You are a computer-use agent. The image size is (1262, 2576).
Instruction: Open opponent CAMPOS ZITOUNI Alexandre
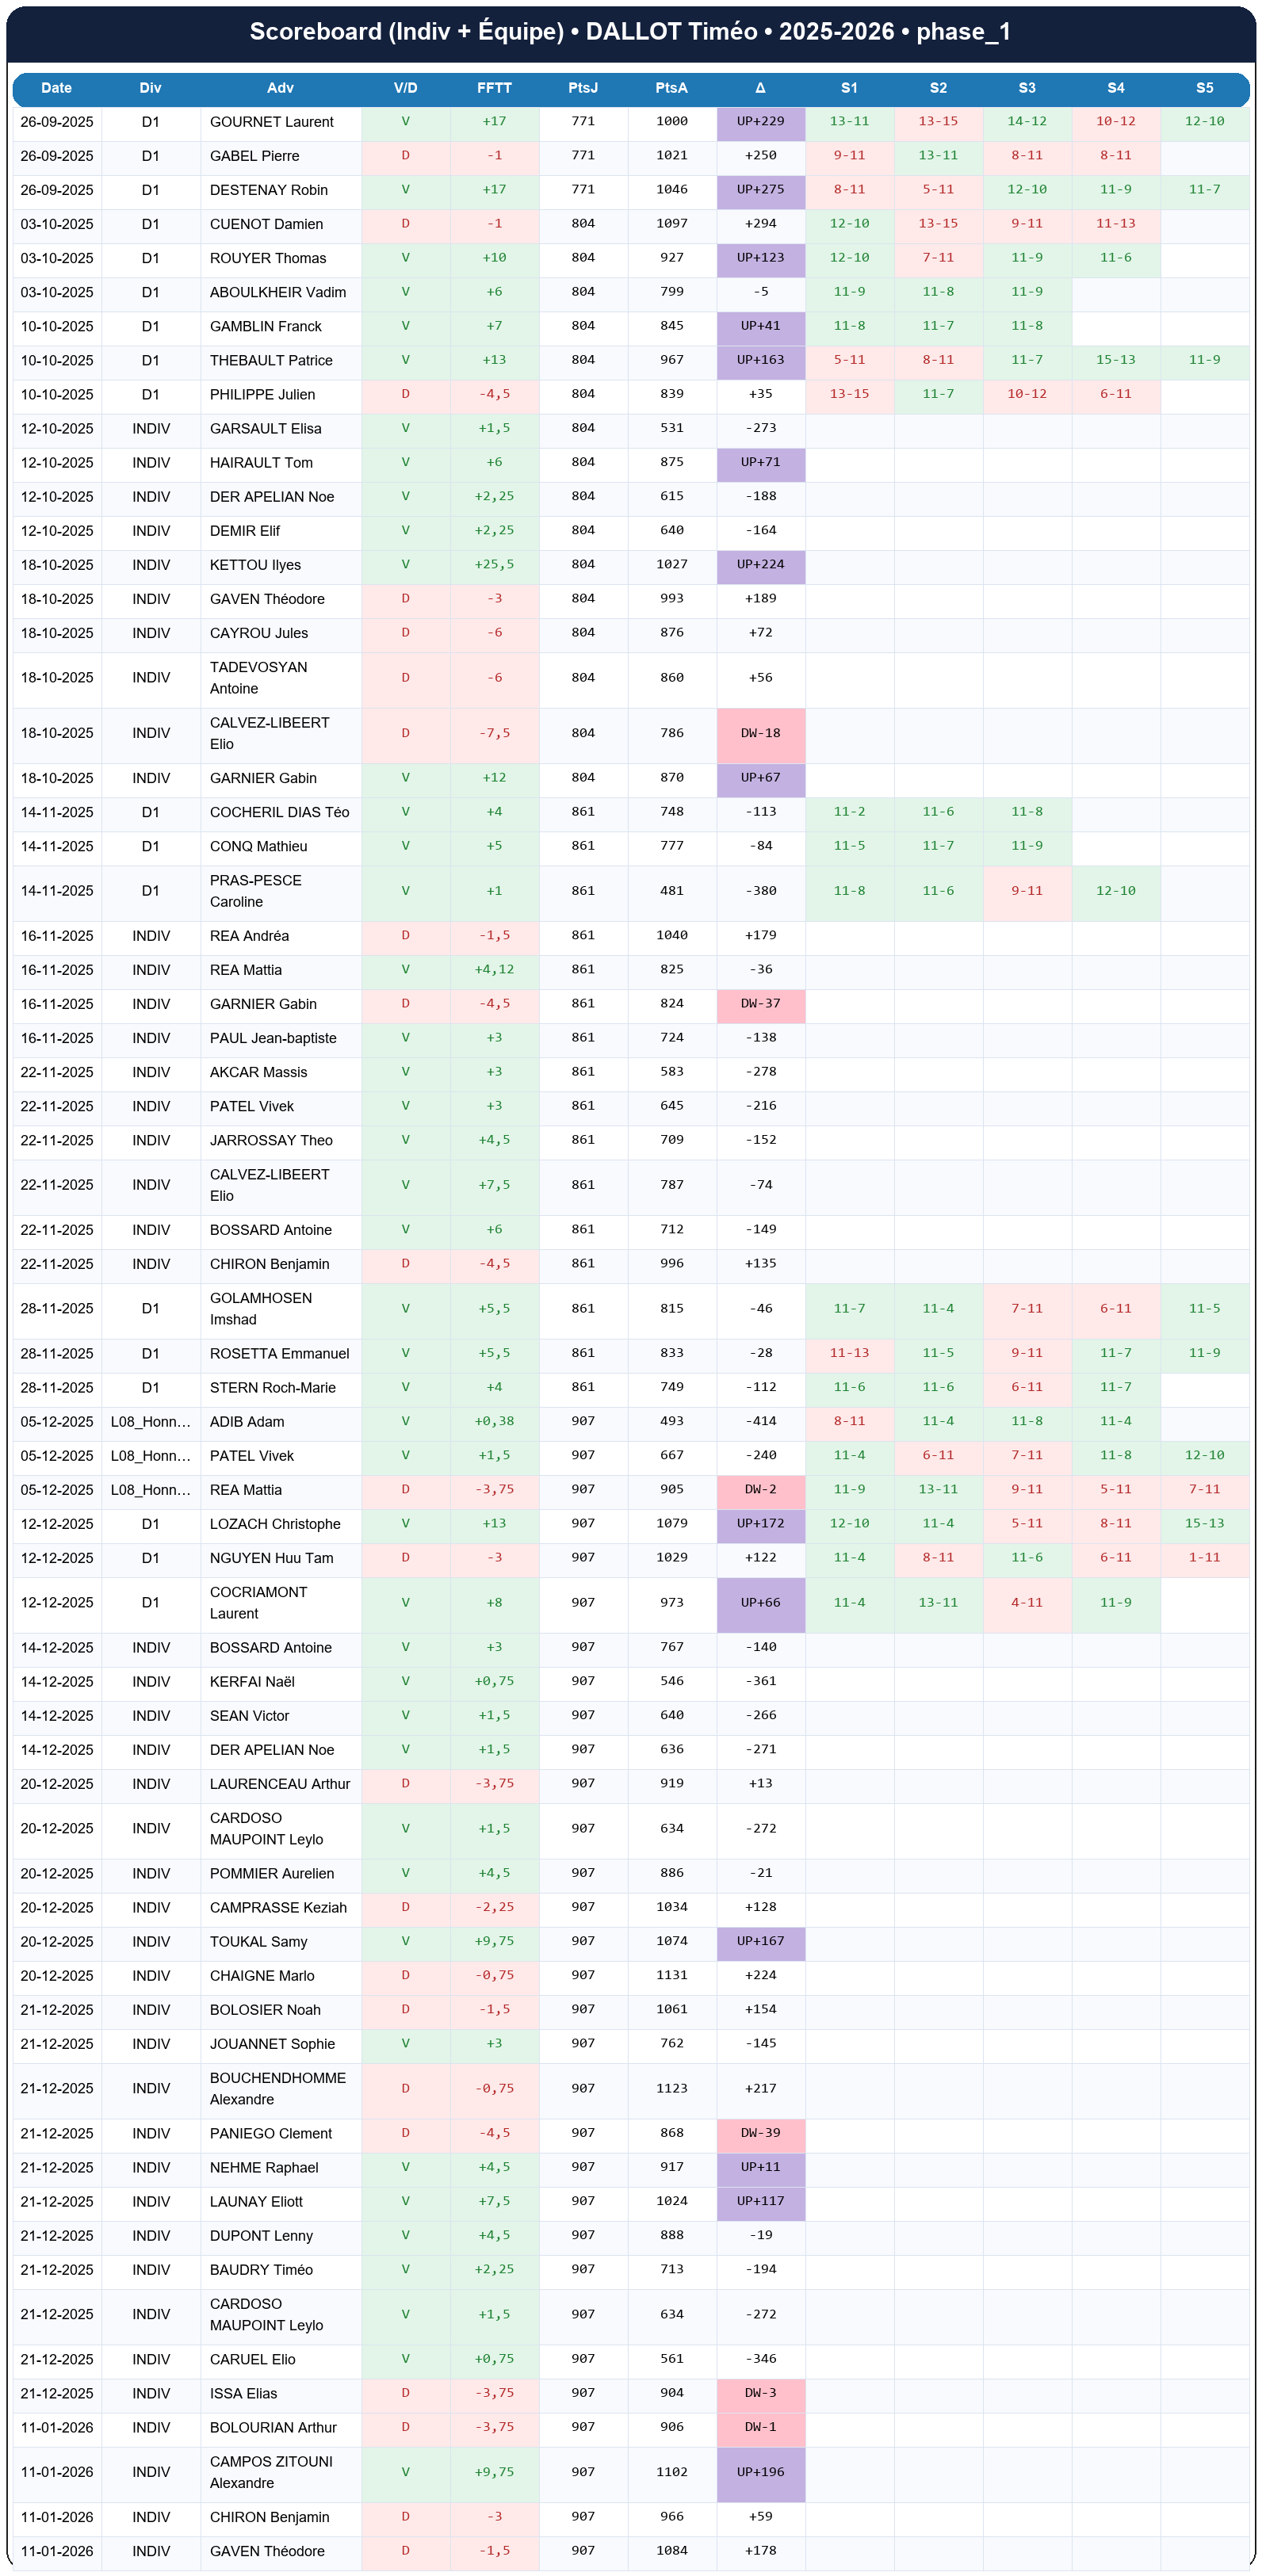[x=271, y=2472]
